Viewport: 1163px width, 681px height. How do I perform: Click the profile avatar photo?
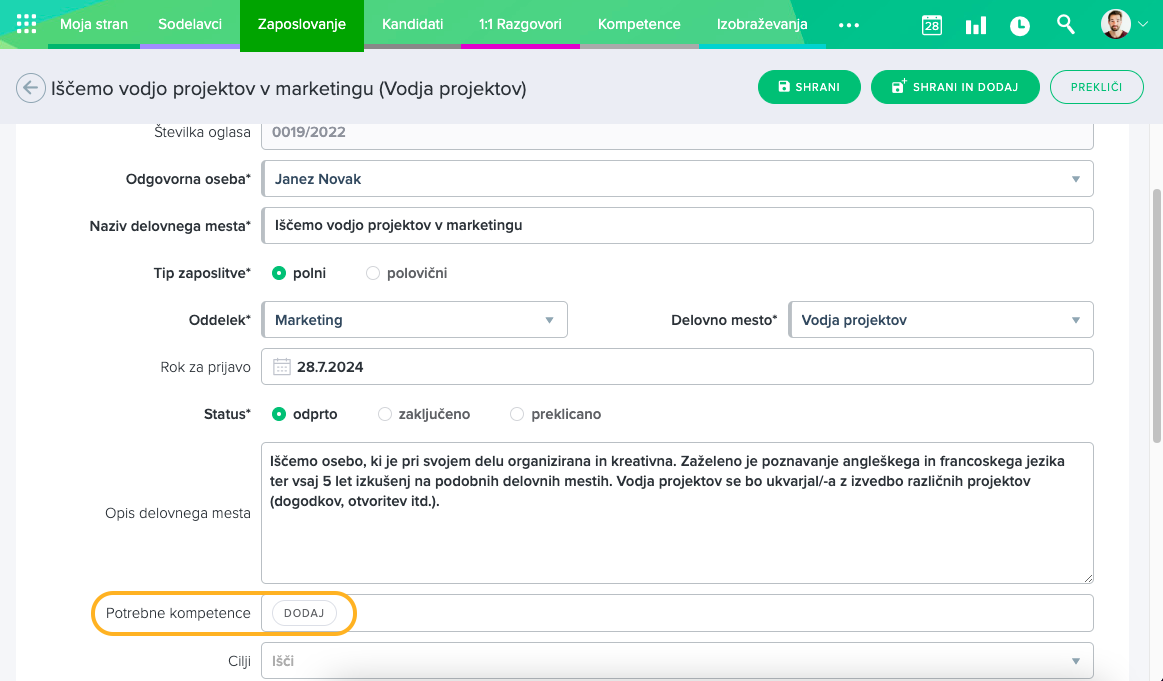tap(1117, 25)
